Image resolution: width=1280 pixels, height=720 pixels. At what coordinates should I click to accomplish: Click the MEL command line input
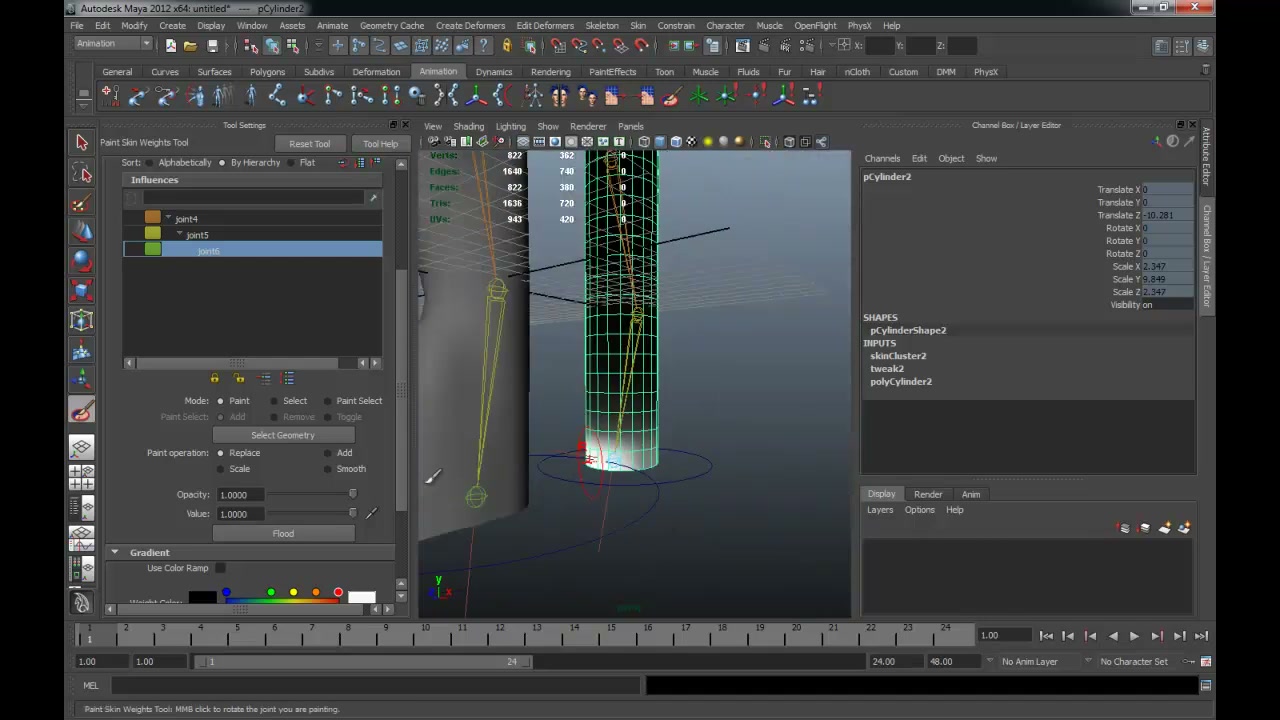tap(375, 686)
